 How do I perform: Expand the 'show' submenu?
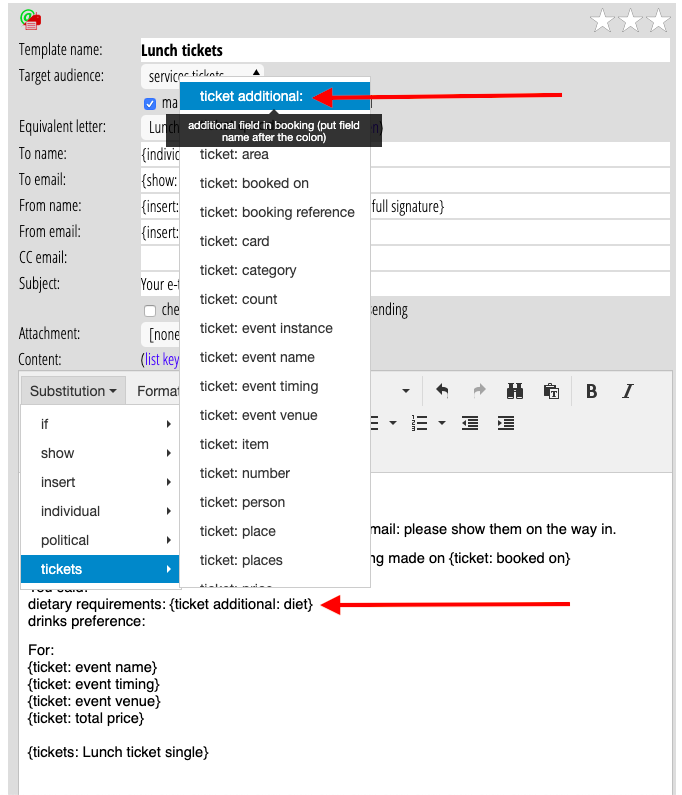click(100, 453)
